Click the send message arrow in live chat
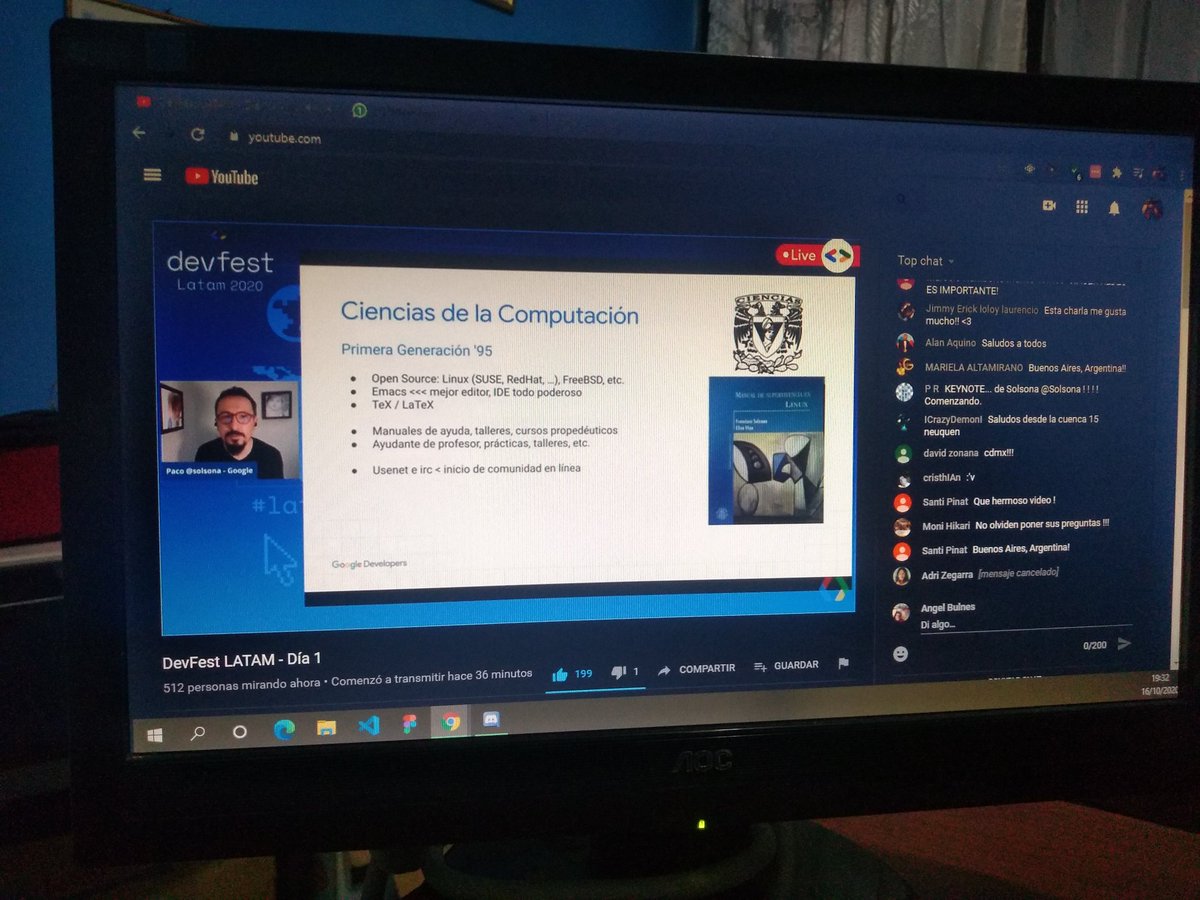 1126,645
